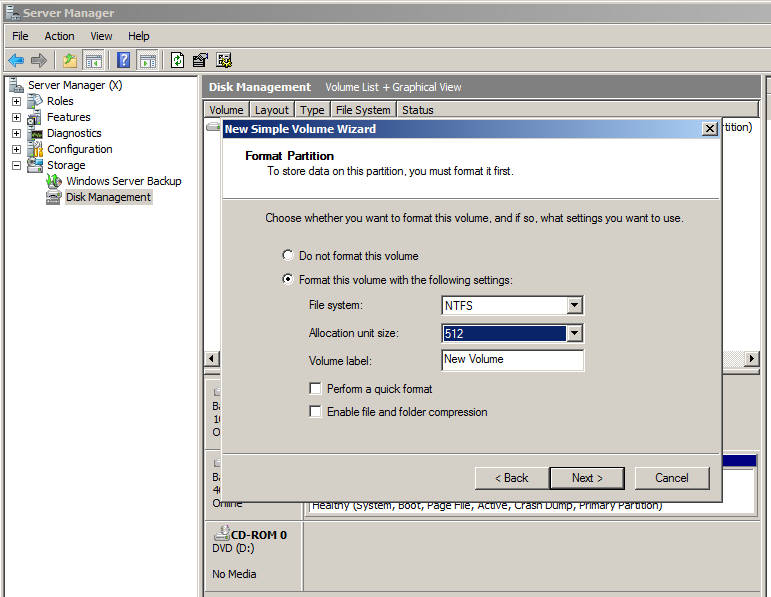Select the Storage tree item label
Image resolution: width=771 pixels, height=597 pixels.
click(66, 165)
